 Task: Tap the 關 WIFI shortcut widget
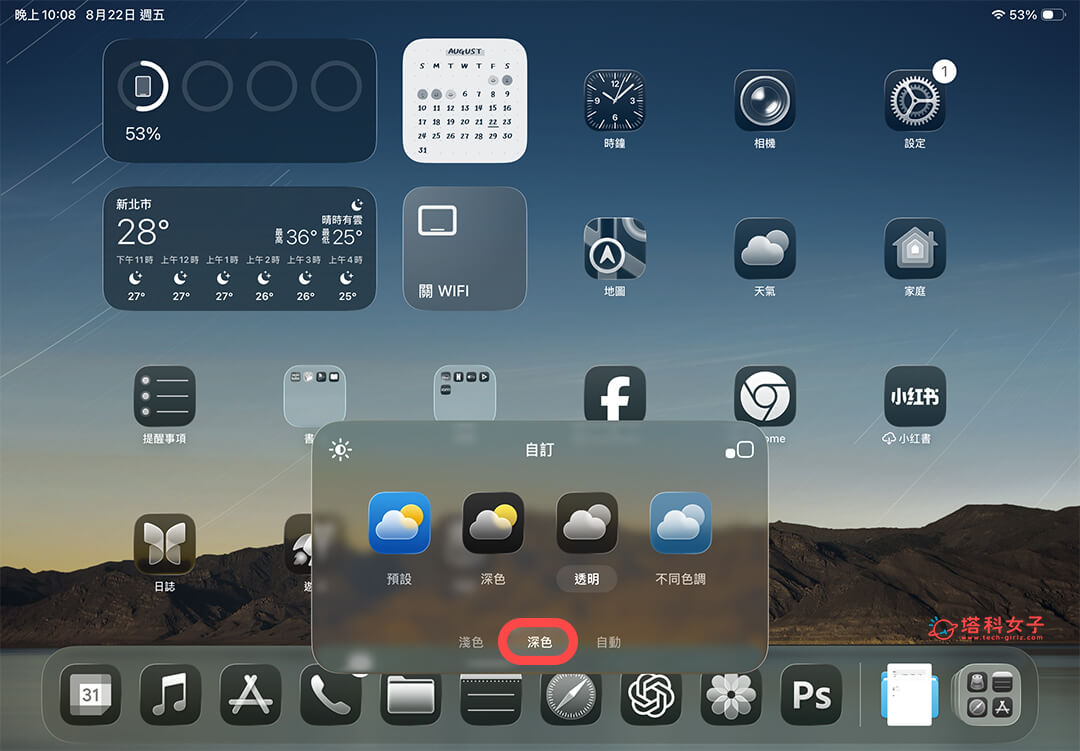pos(464,247)
